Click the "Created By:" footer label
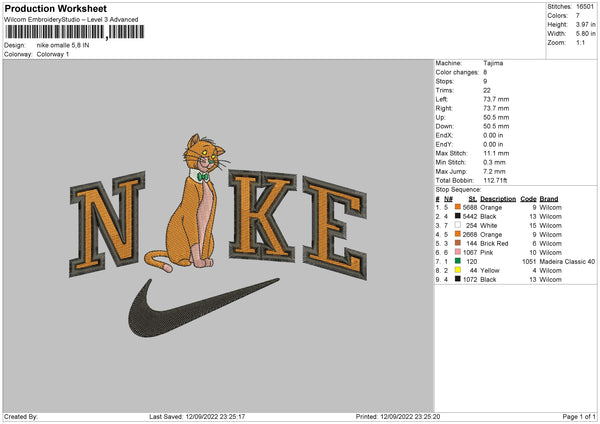 click(21, 416)
